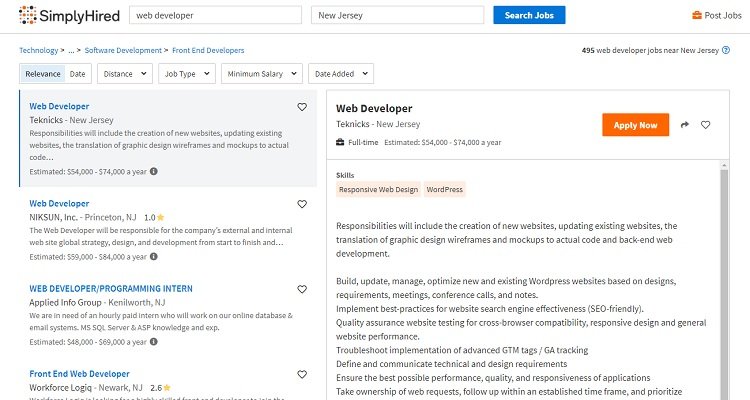This screenshot has height=400, width=750.
Task: Open NIKSUN Web Developer job title
Action: click(x=59, y=203)
